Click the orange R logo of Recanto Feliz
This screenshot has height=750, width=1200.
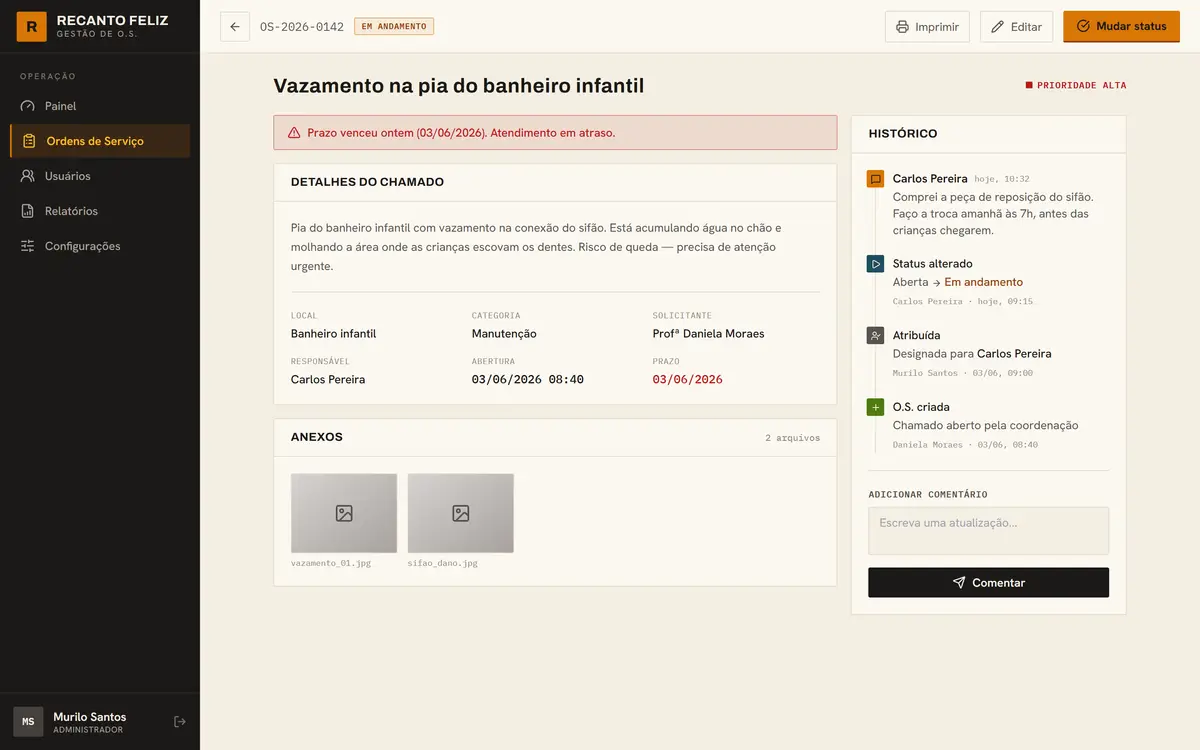click(31, 26)
